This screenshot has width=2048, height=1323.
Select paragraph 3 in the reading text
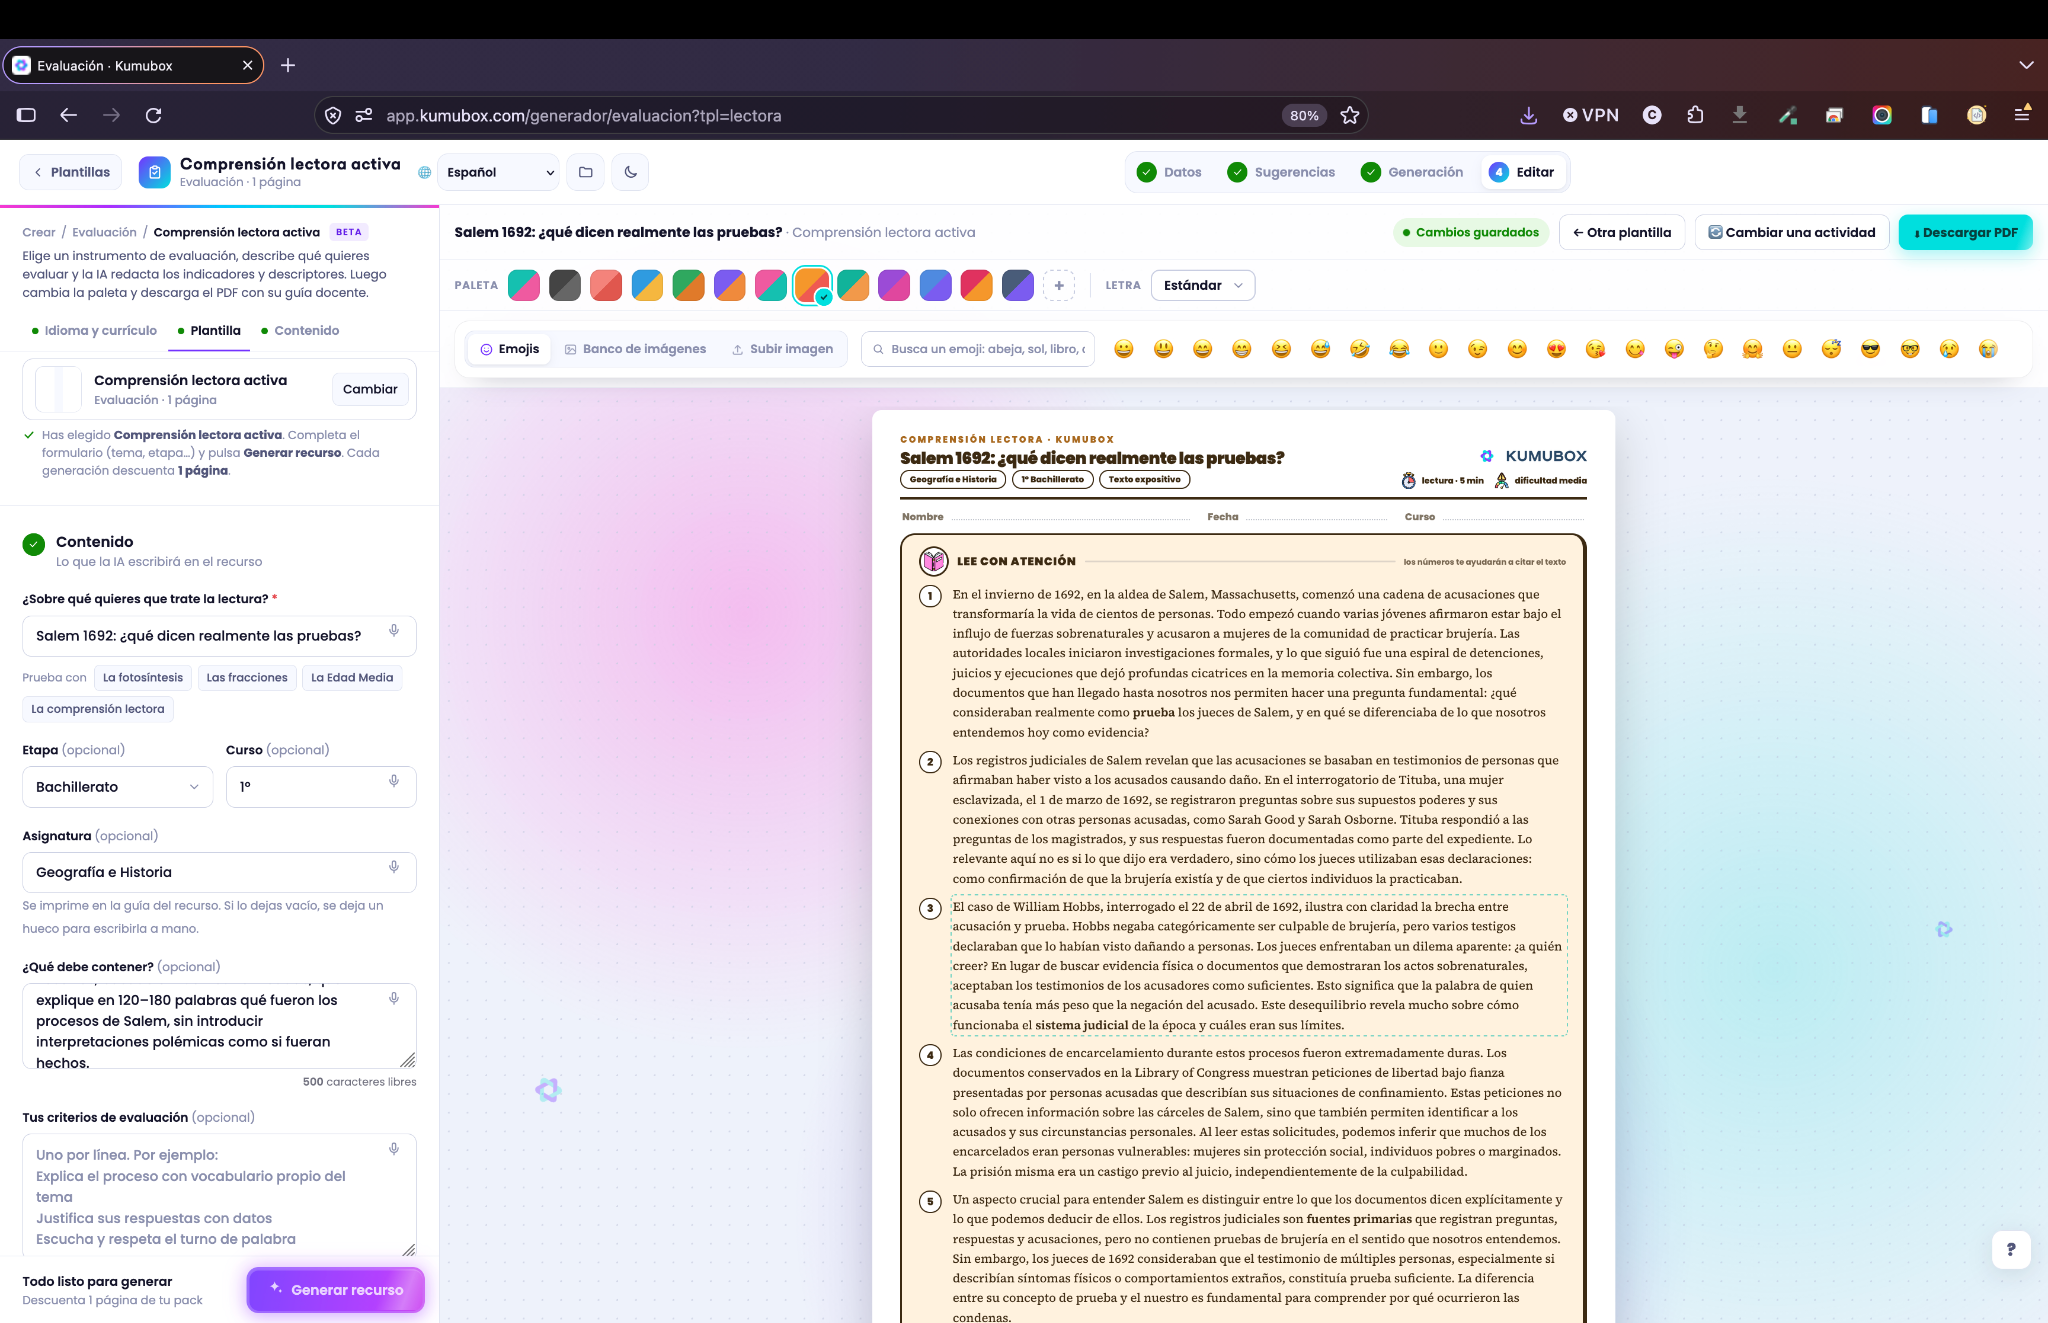tap(1258, 965)
